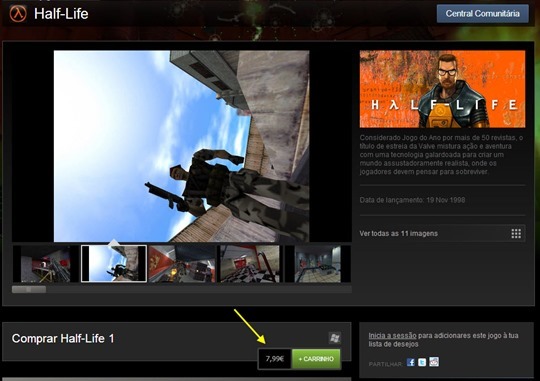The width and height of the screenshot is (540, 381).
Task: Click the Windows platform icon
Action: tap(334, 338)
